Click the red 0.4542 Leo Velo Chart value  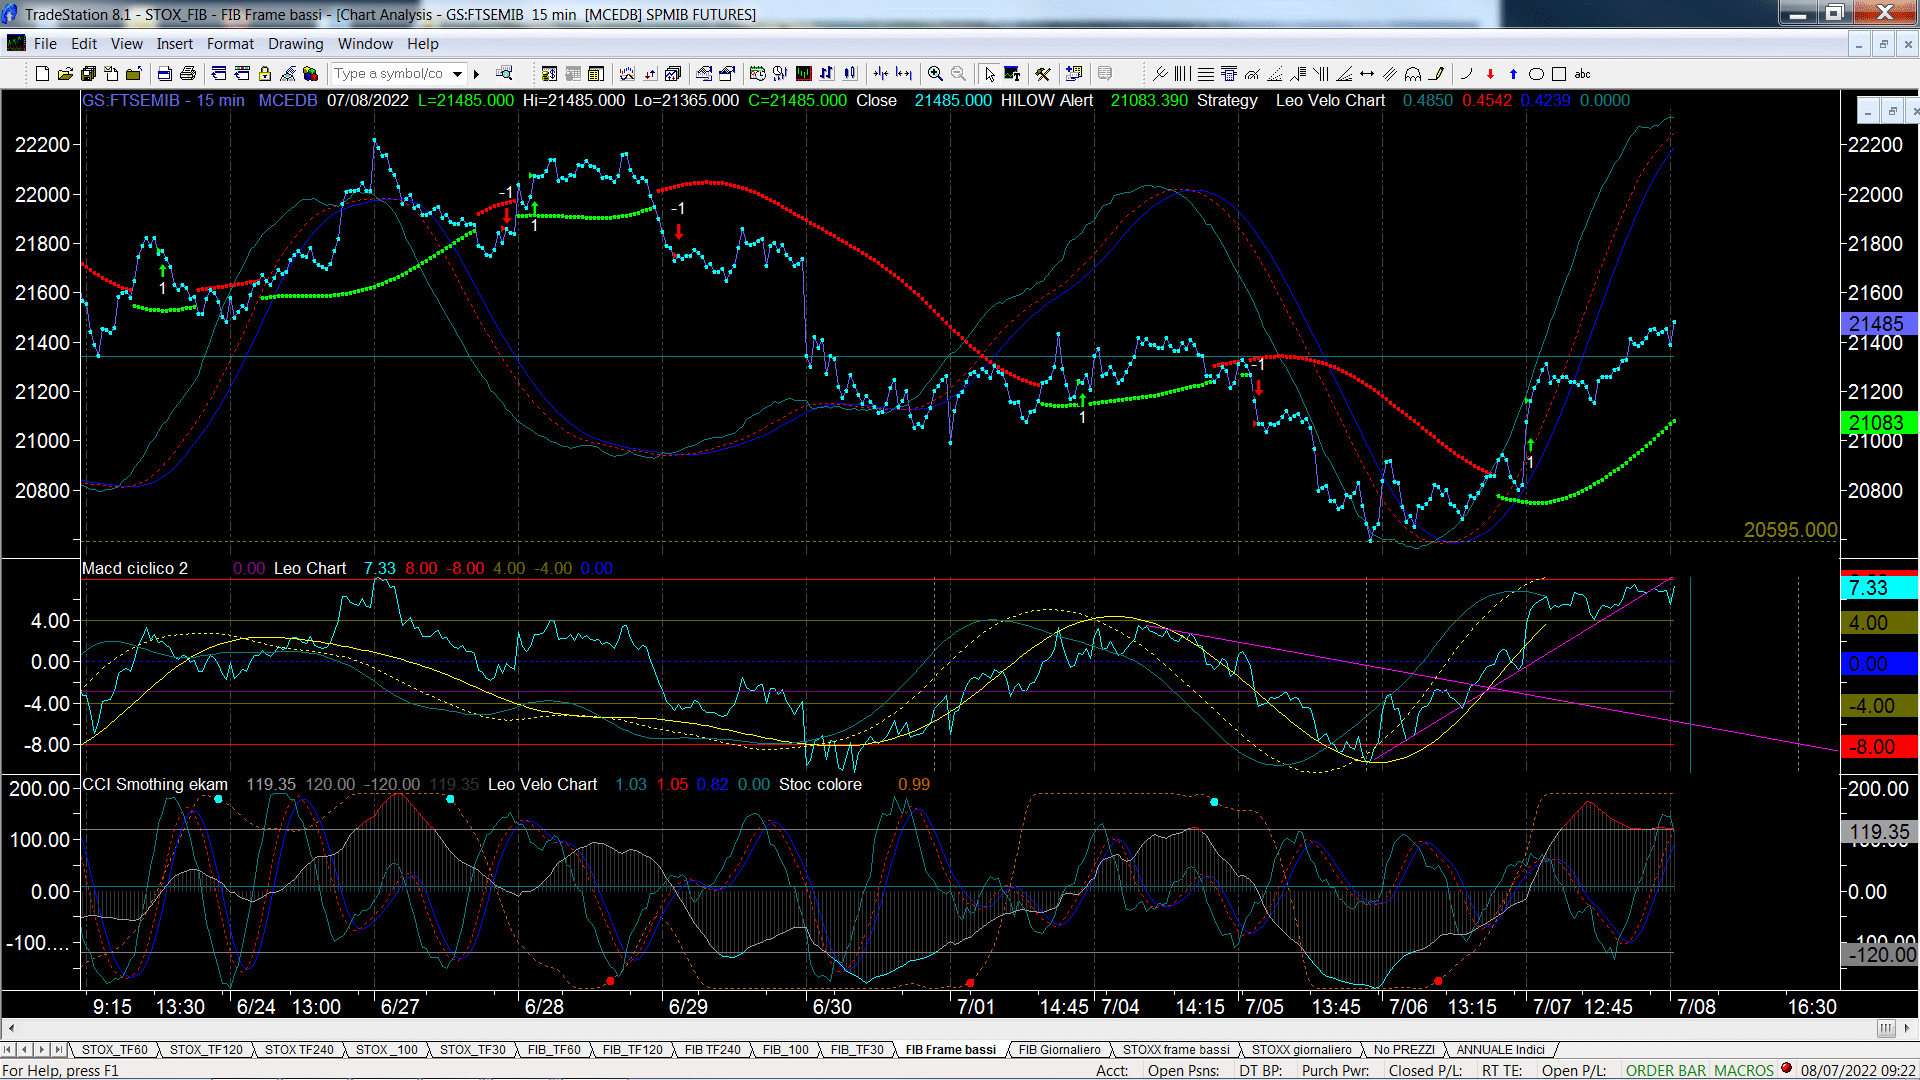(1487, 100)
